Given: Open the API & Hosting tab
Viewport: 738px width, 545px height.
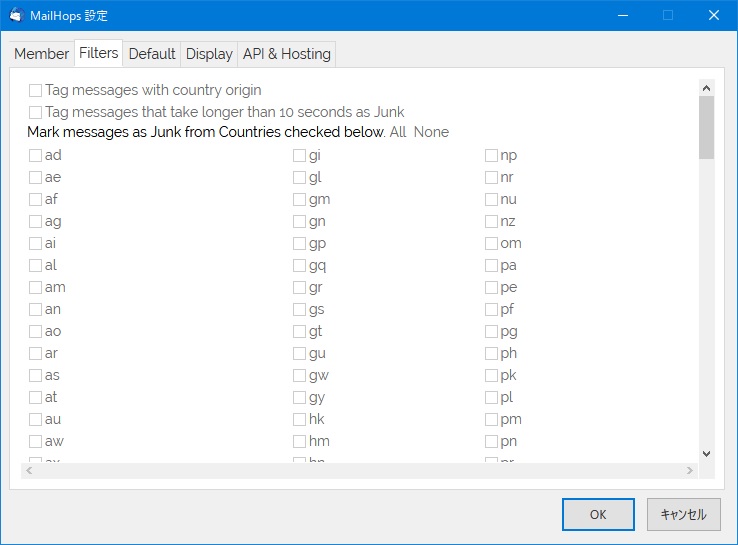Looking at the screenshot, I should coord(286,54).
